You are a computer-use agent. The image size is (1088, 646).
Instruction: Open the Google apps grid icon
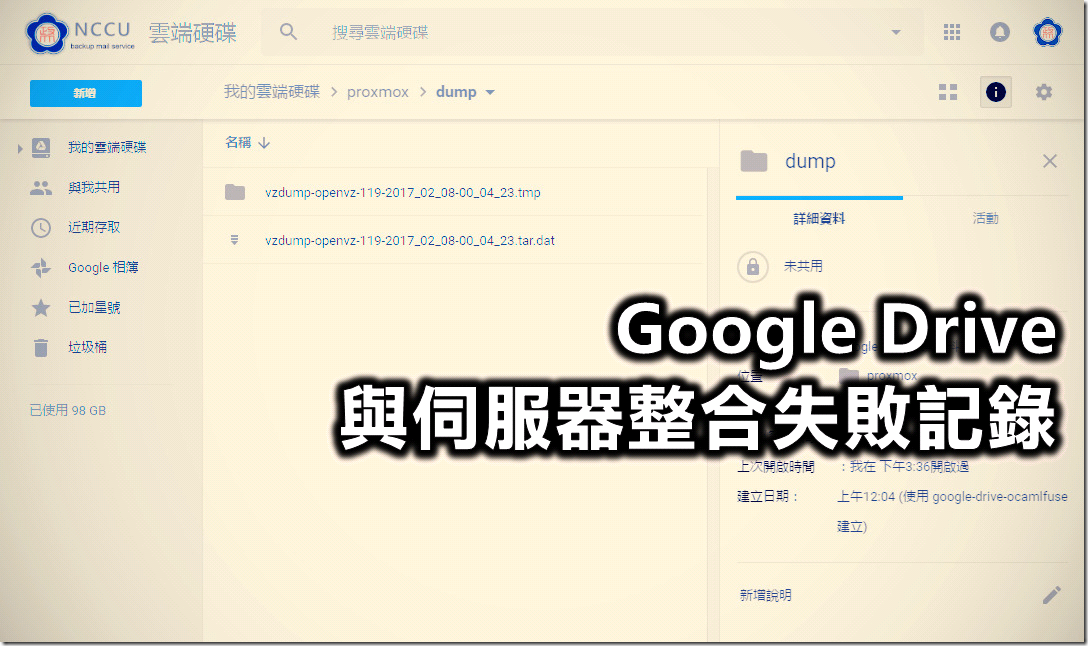click(952, 32)
